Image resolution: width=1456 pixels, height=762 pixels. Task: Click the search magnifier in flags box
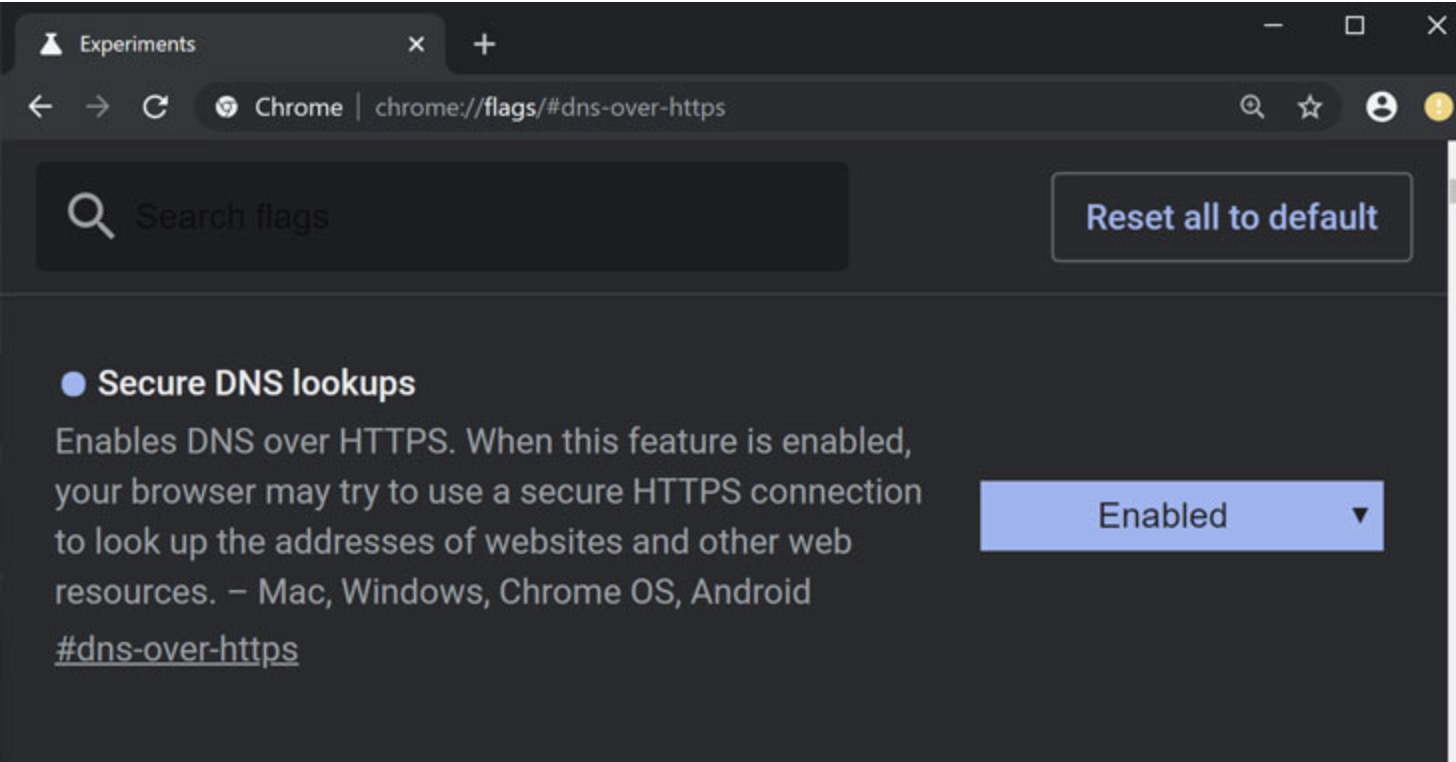click(91, 217)
